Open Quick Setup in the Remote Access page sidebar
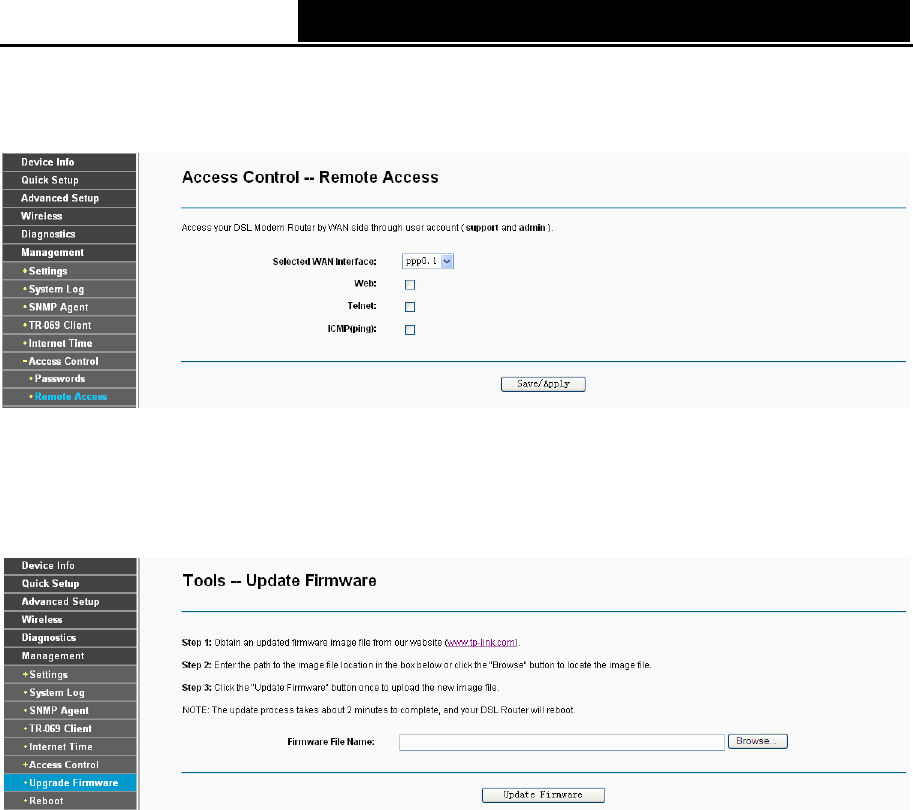913x810 pixels. coord(50,180)
